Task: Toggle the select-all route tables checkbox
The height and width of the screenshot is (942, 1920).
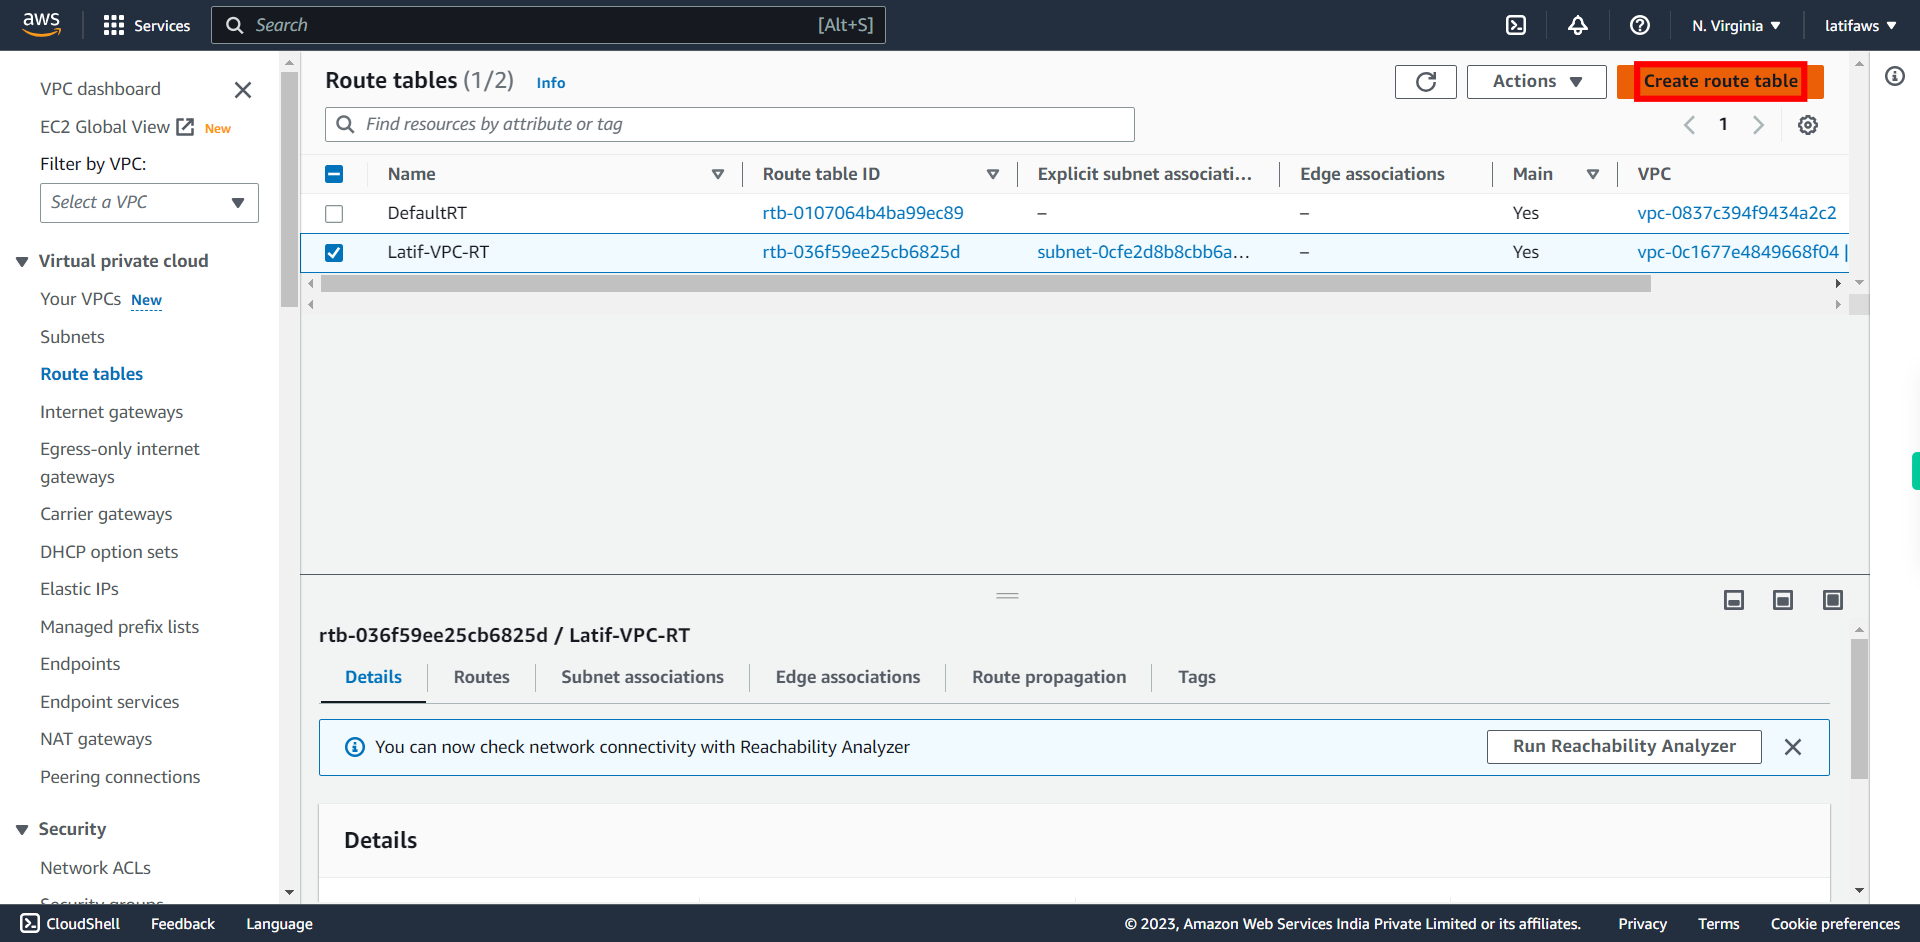Action: click(x=334, y=174)
